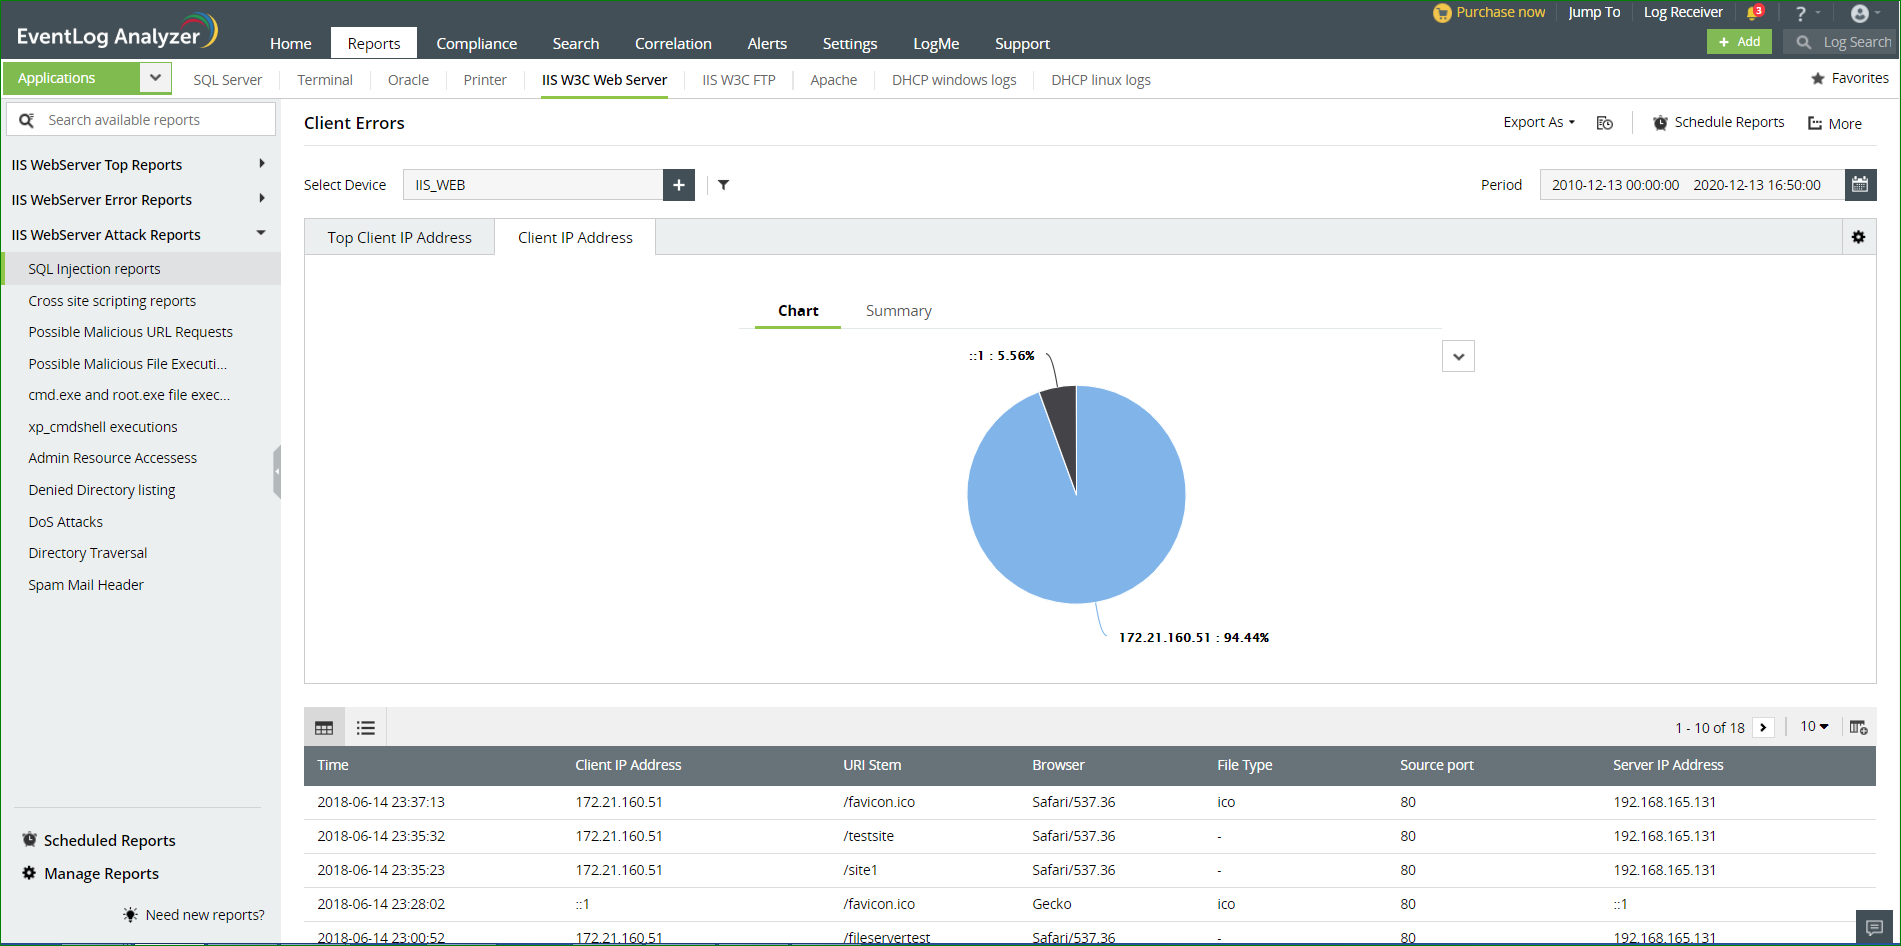Screen dimensions: 1901x946
Task: Open the Period calendar picker
Action: 1860,185
